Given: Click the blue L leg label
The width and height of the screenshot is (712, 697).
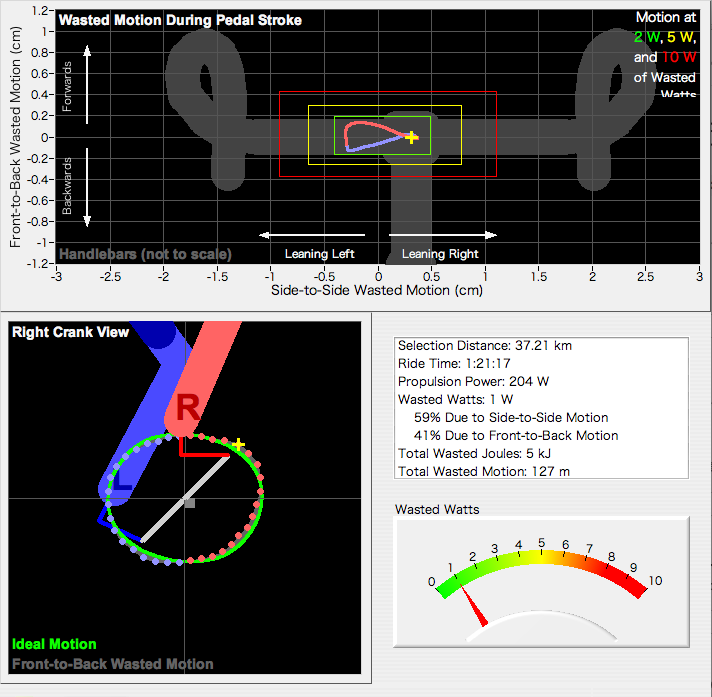Looking at the screenshot, I should click(121, 481).
